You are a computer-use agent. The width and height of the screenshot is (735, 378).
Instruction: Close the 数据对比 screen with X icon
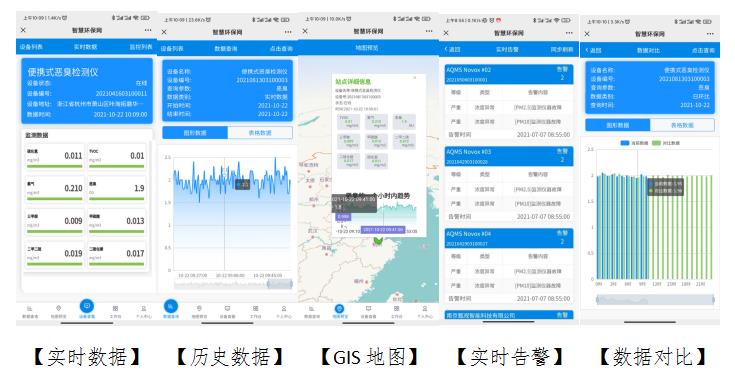click(587, 34)
